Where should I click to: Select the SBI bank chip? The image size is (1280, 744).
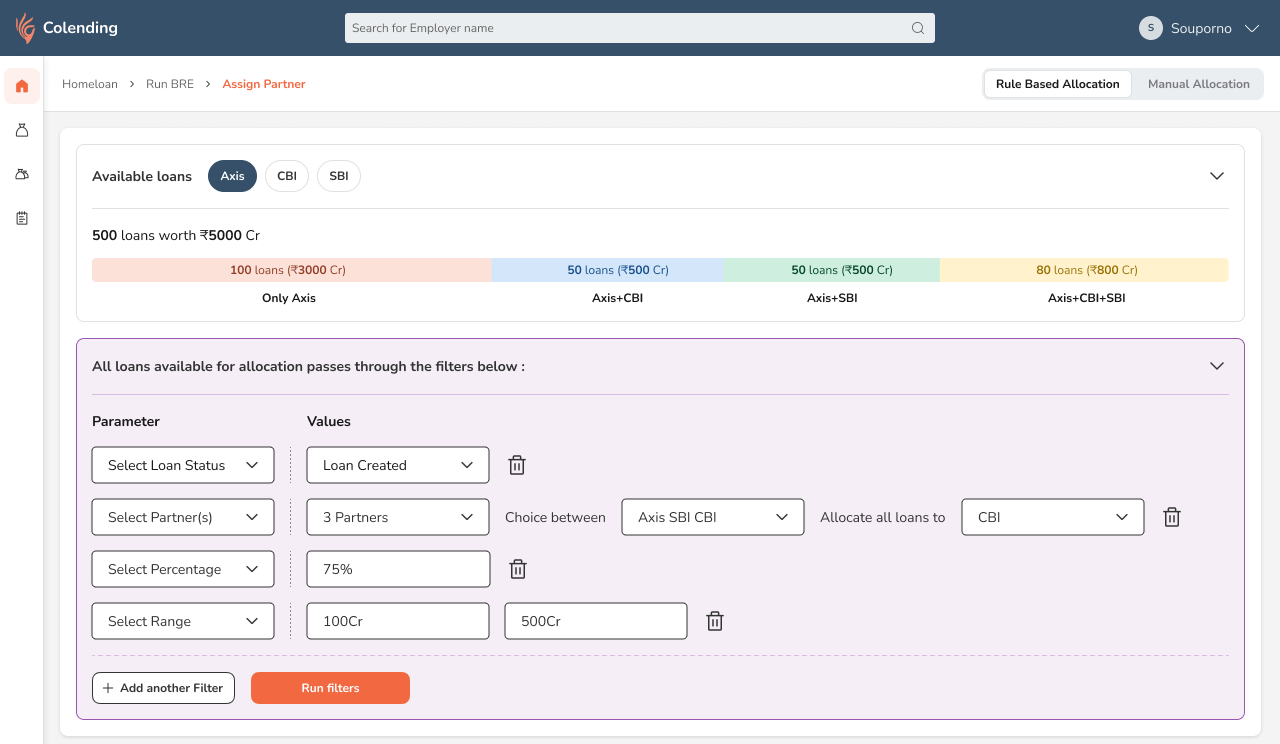tap(339, 176)
